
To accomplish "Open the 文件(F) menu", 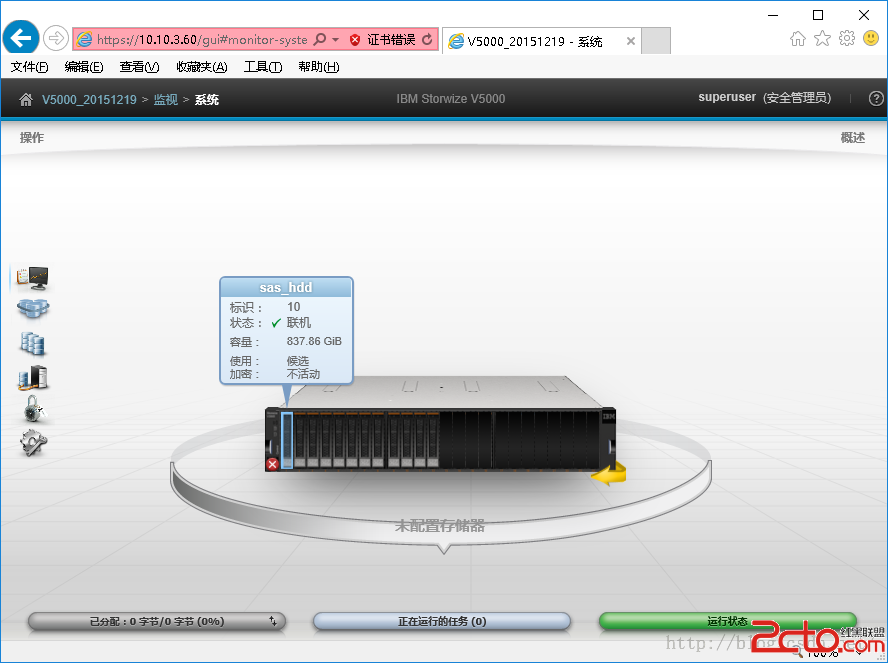I will (29, 67).
